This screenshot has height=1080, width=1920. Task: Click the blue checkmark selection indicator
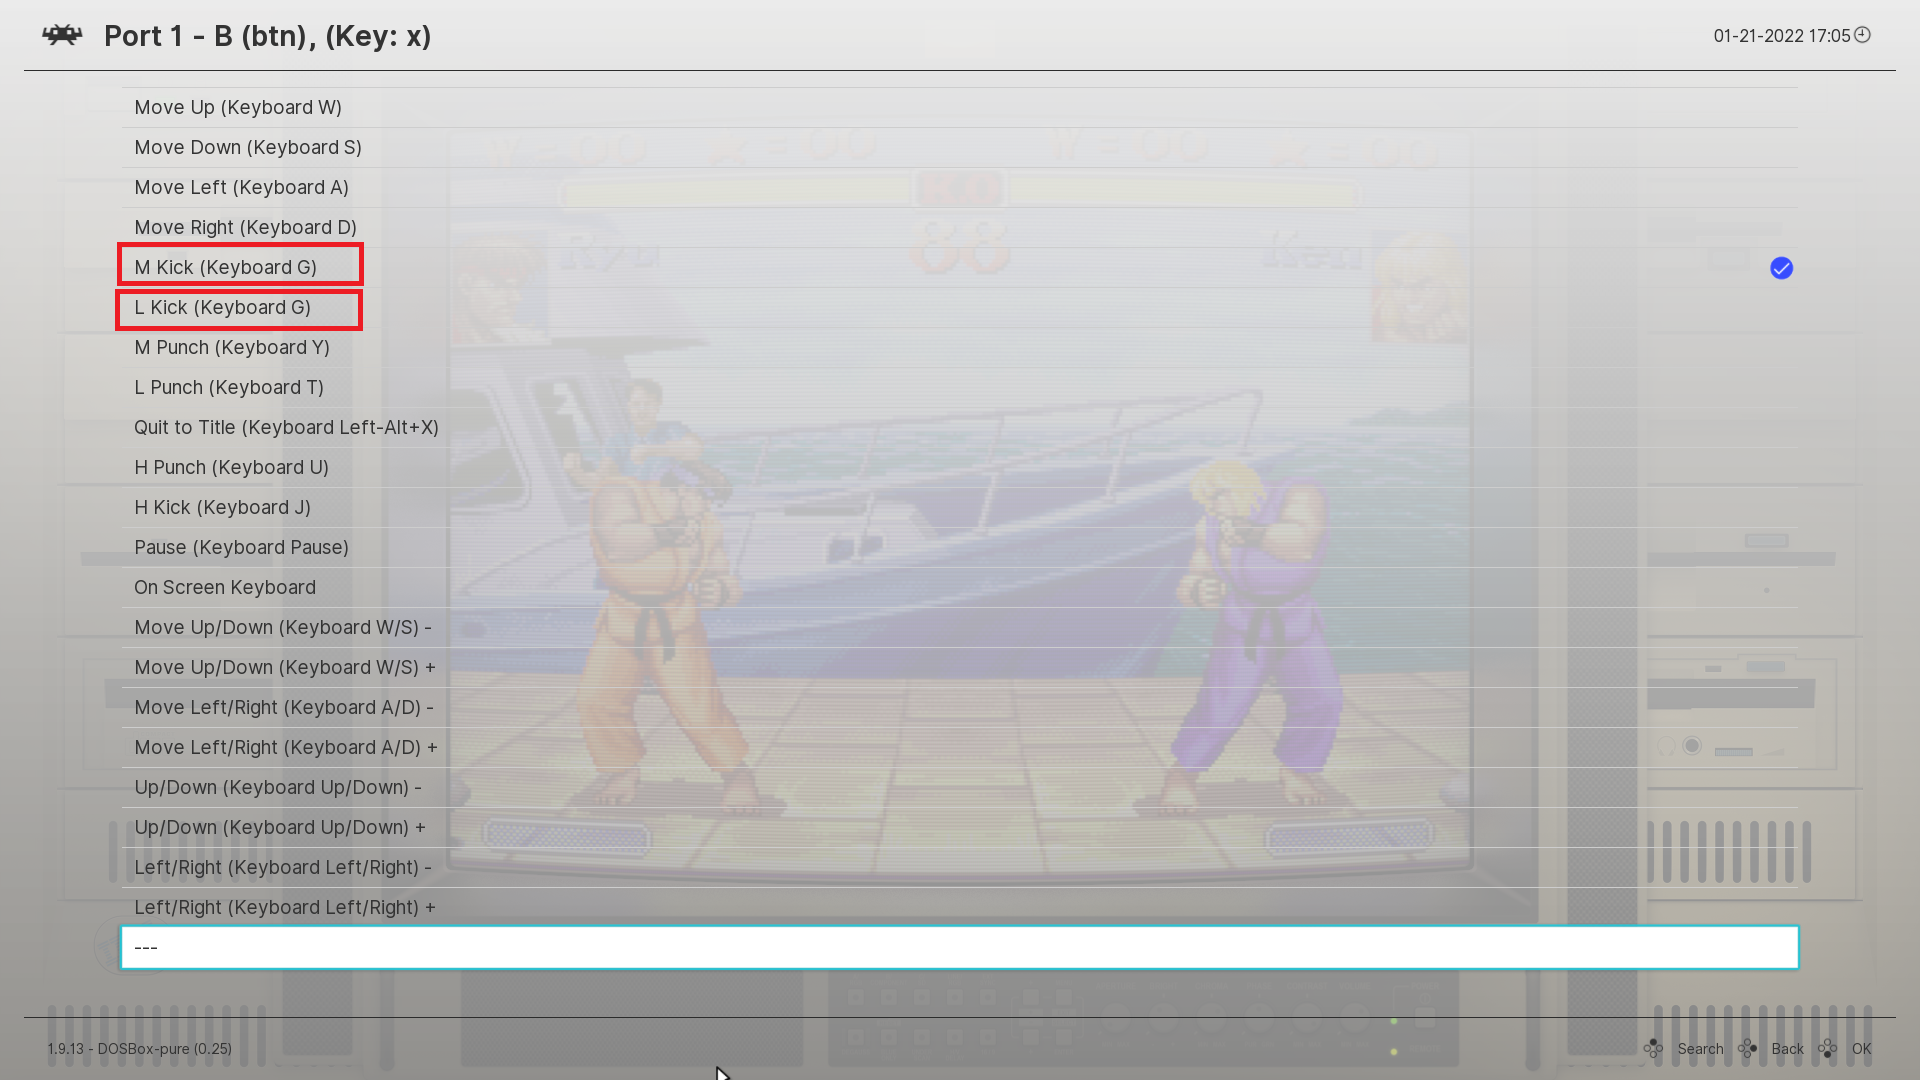tap(1781, 268)
